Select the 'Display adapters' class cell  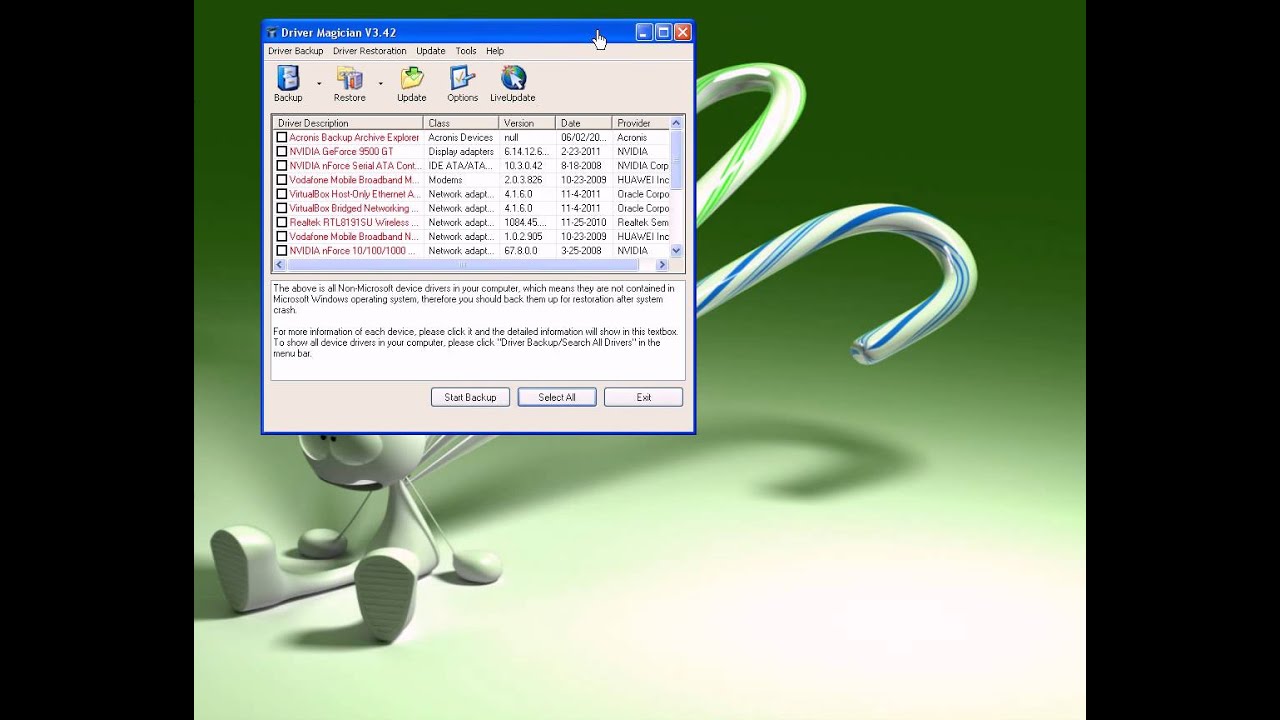461,152
